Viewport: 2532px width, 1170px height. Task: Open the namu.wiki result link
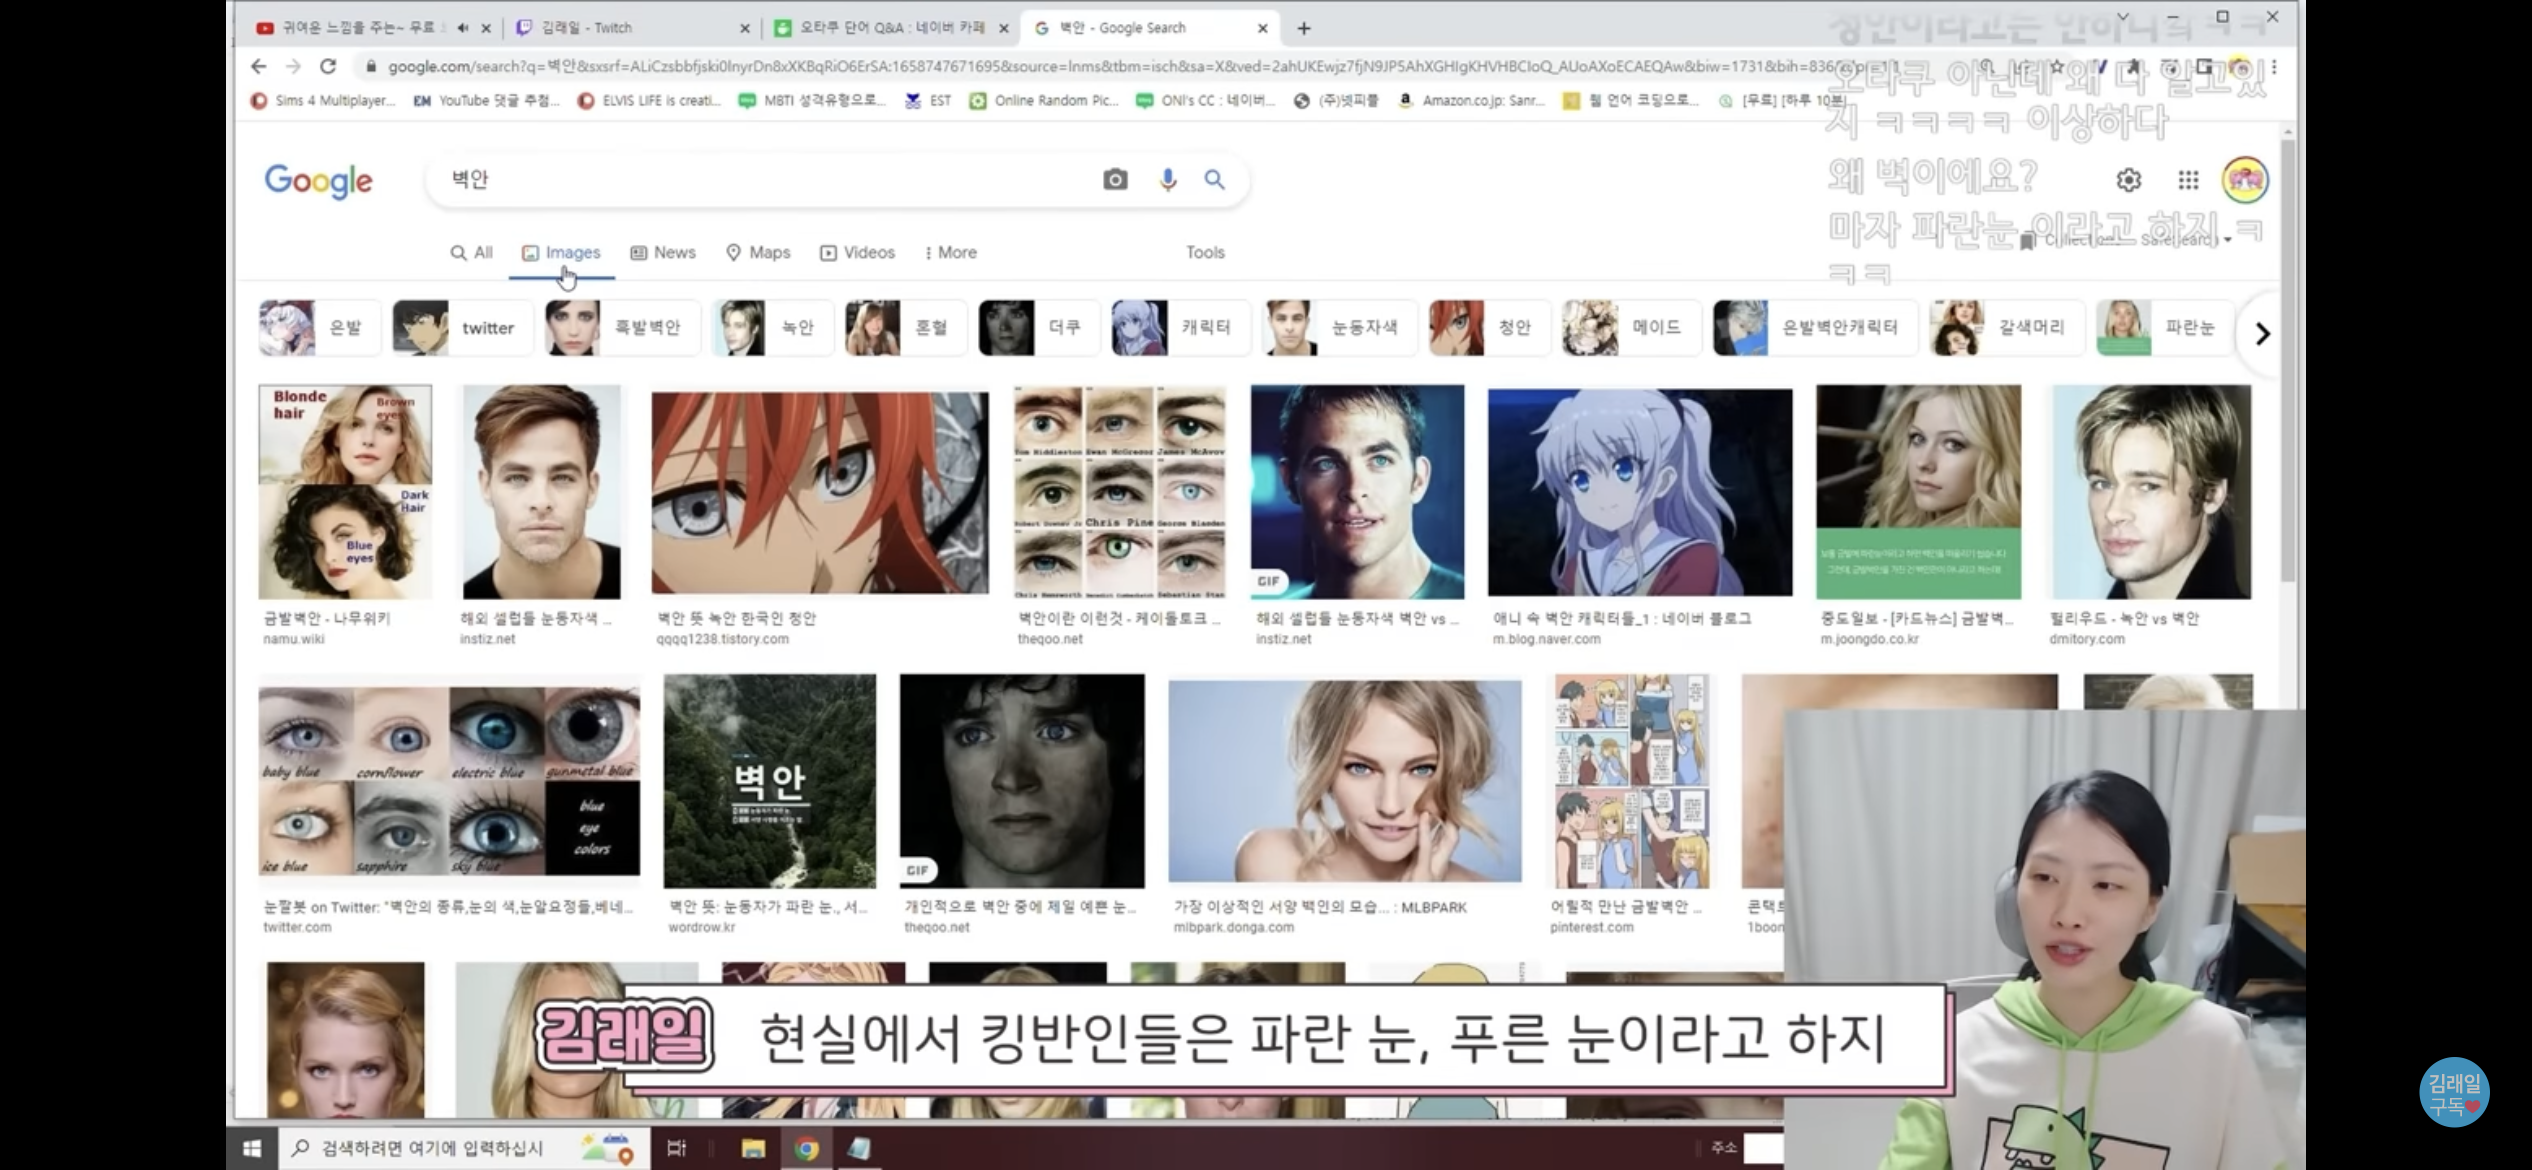pyautogui.click(x=326, y=619)
